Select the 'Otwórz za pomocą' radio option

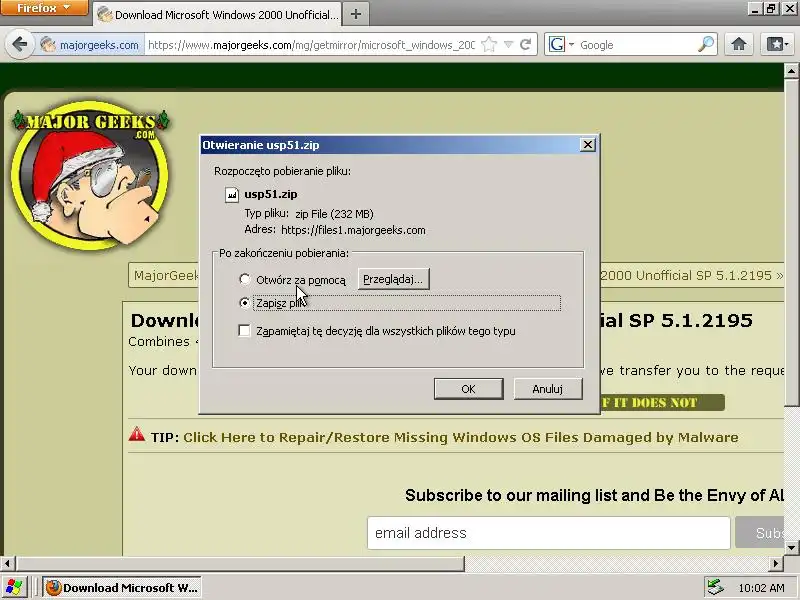[x=245, y=279]
